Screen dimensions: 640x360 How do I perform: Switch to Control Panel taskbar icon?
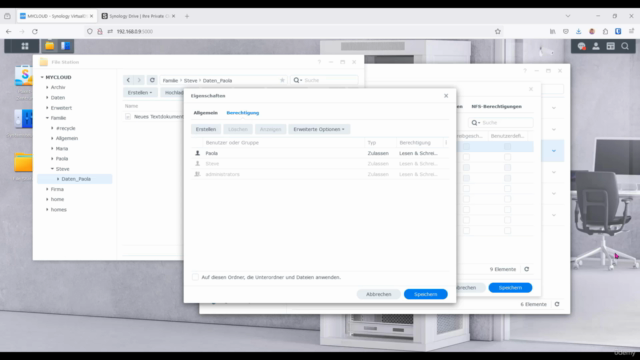pyautogui.click(x=65, y=46)
